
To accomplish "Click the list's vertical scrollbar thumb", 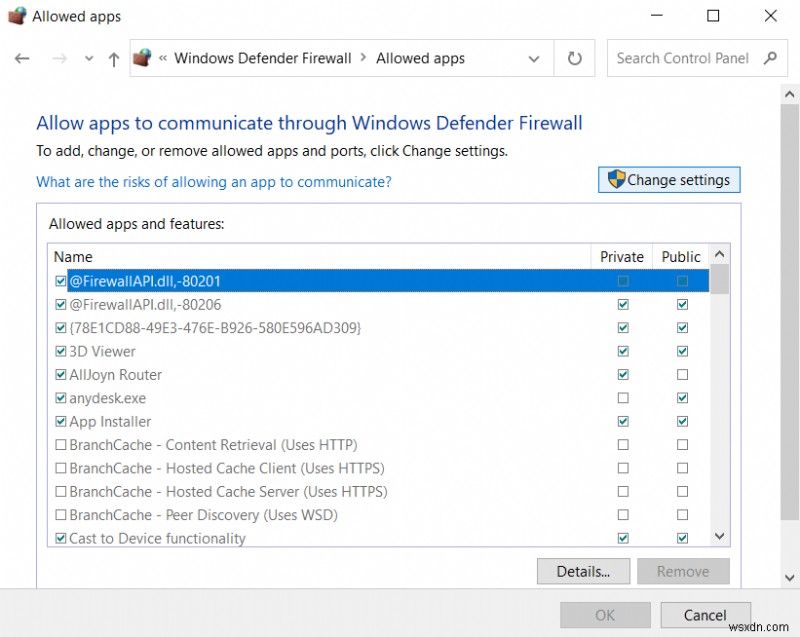I will (x=719, y=280).
